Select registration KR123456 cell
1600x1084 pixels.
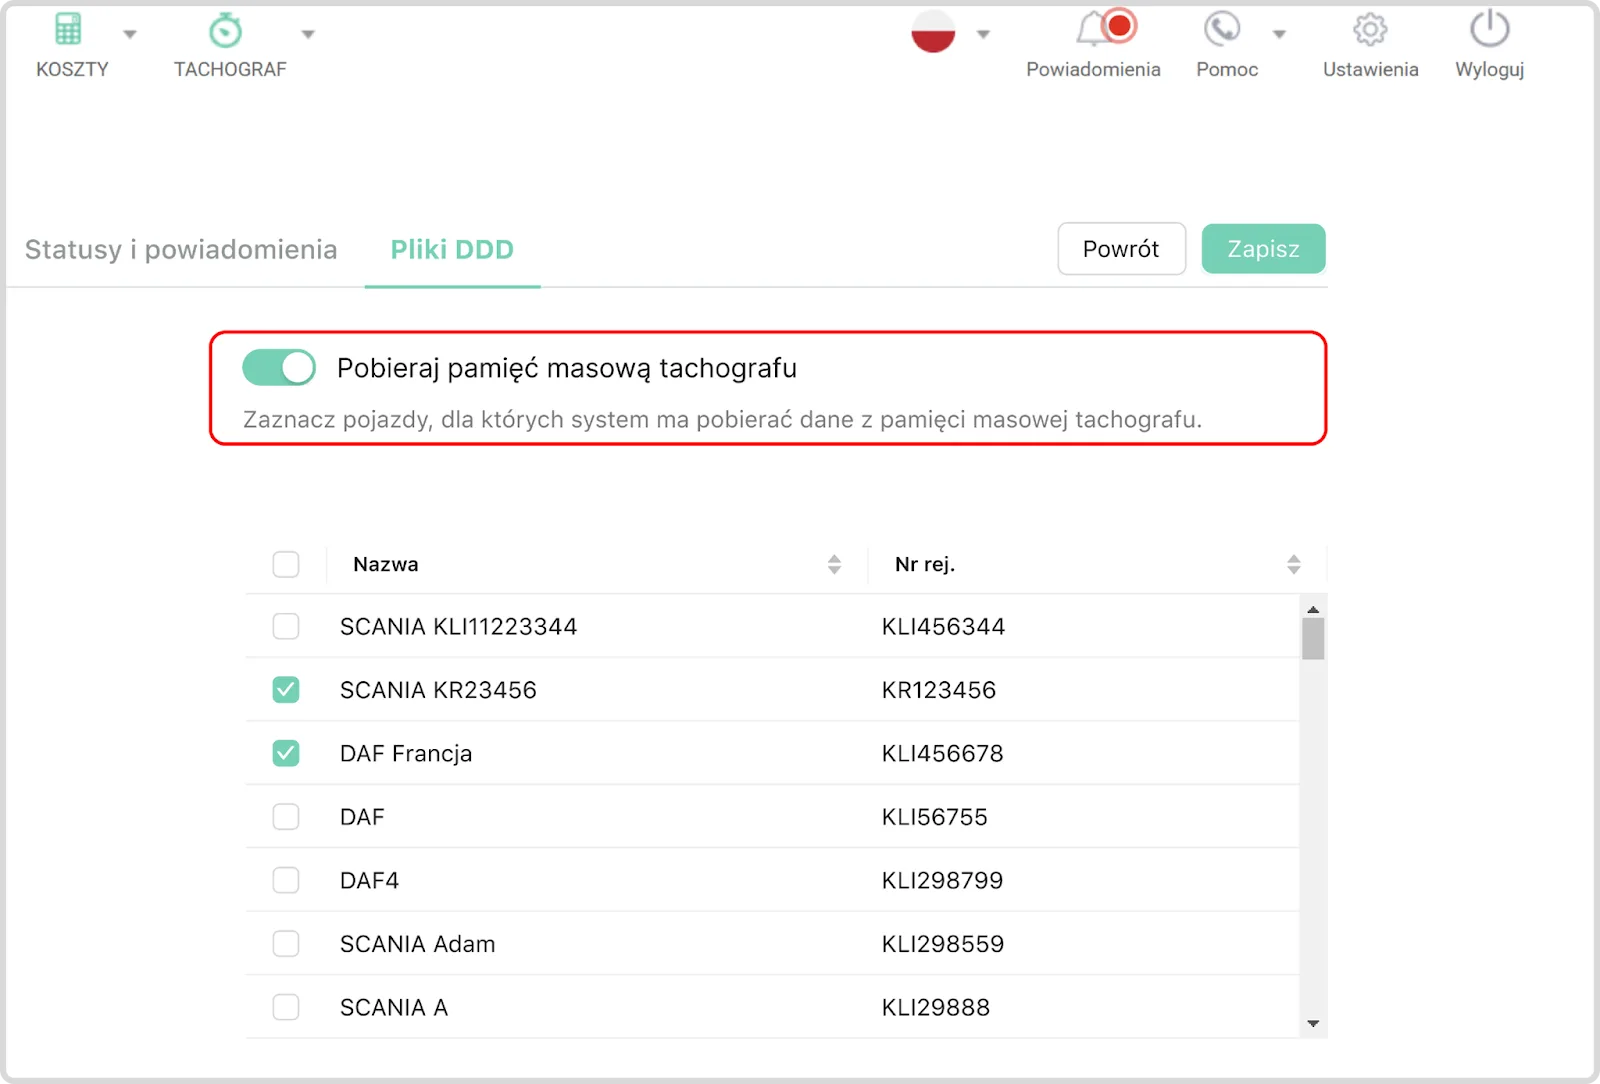click(x=939, y=690)
